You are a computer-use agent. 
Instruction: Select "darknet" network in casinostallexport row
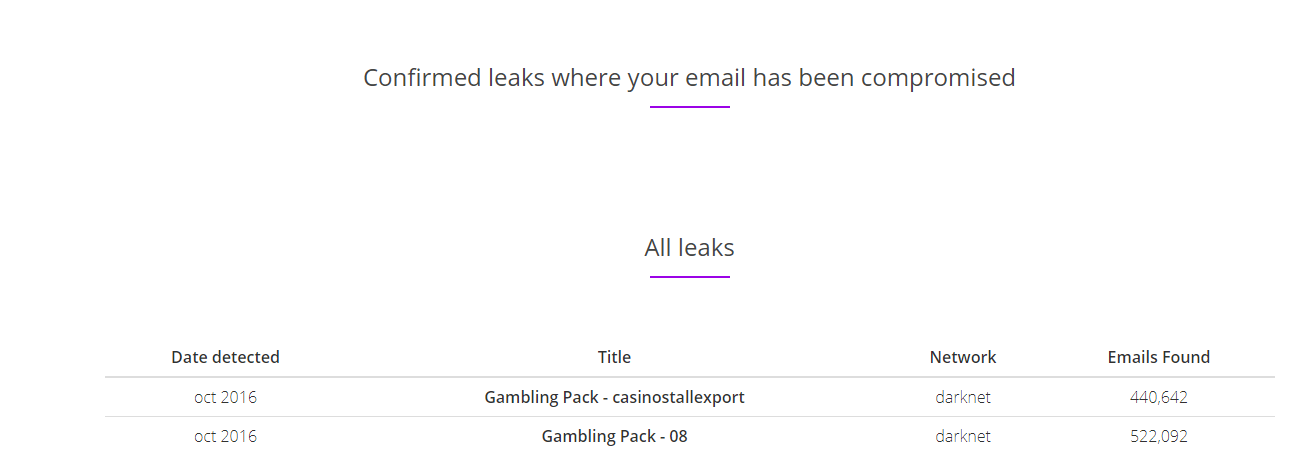pyautogui.click(x=963, y=397)
